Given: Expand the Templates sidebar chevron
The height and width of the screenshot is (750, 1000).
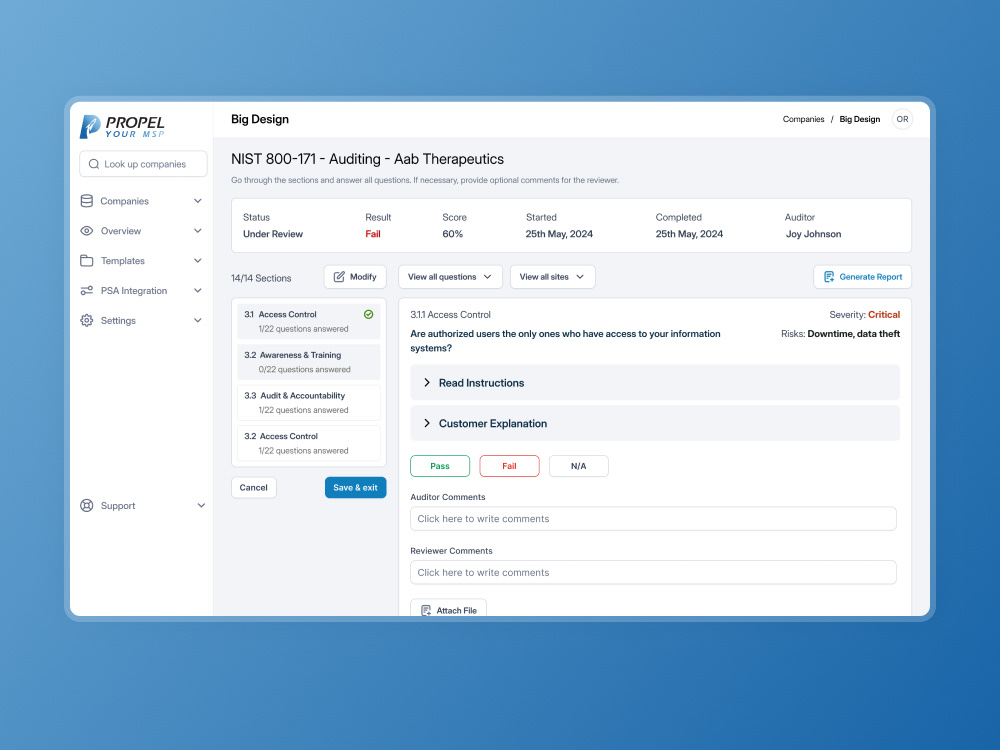Looking at the screenshot, I should point(198,260).
